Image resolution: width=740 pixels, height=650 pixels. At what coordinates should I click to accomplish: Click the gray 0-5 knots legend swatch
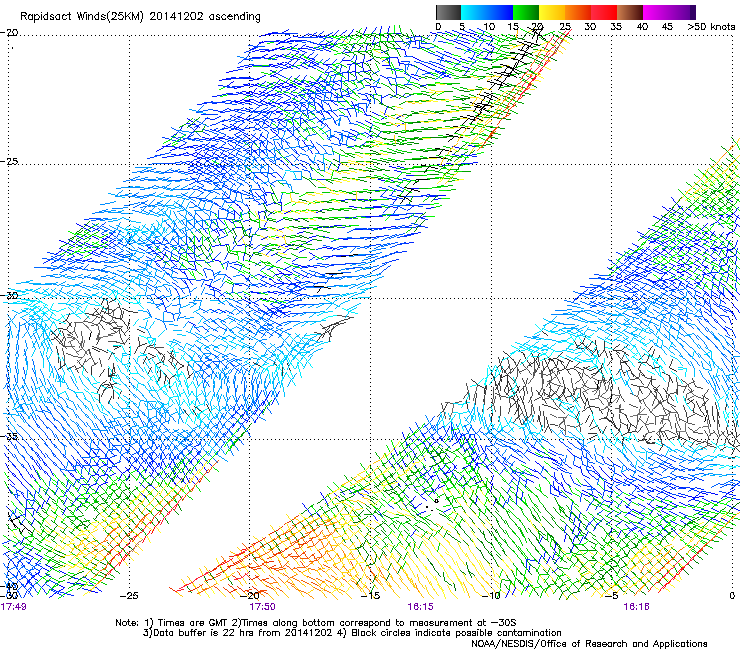coord(448,12)
